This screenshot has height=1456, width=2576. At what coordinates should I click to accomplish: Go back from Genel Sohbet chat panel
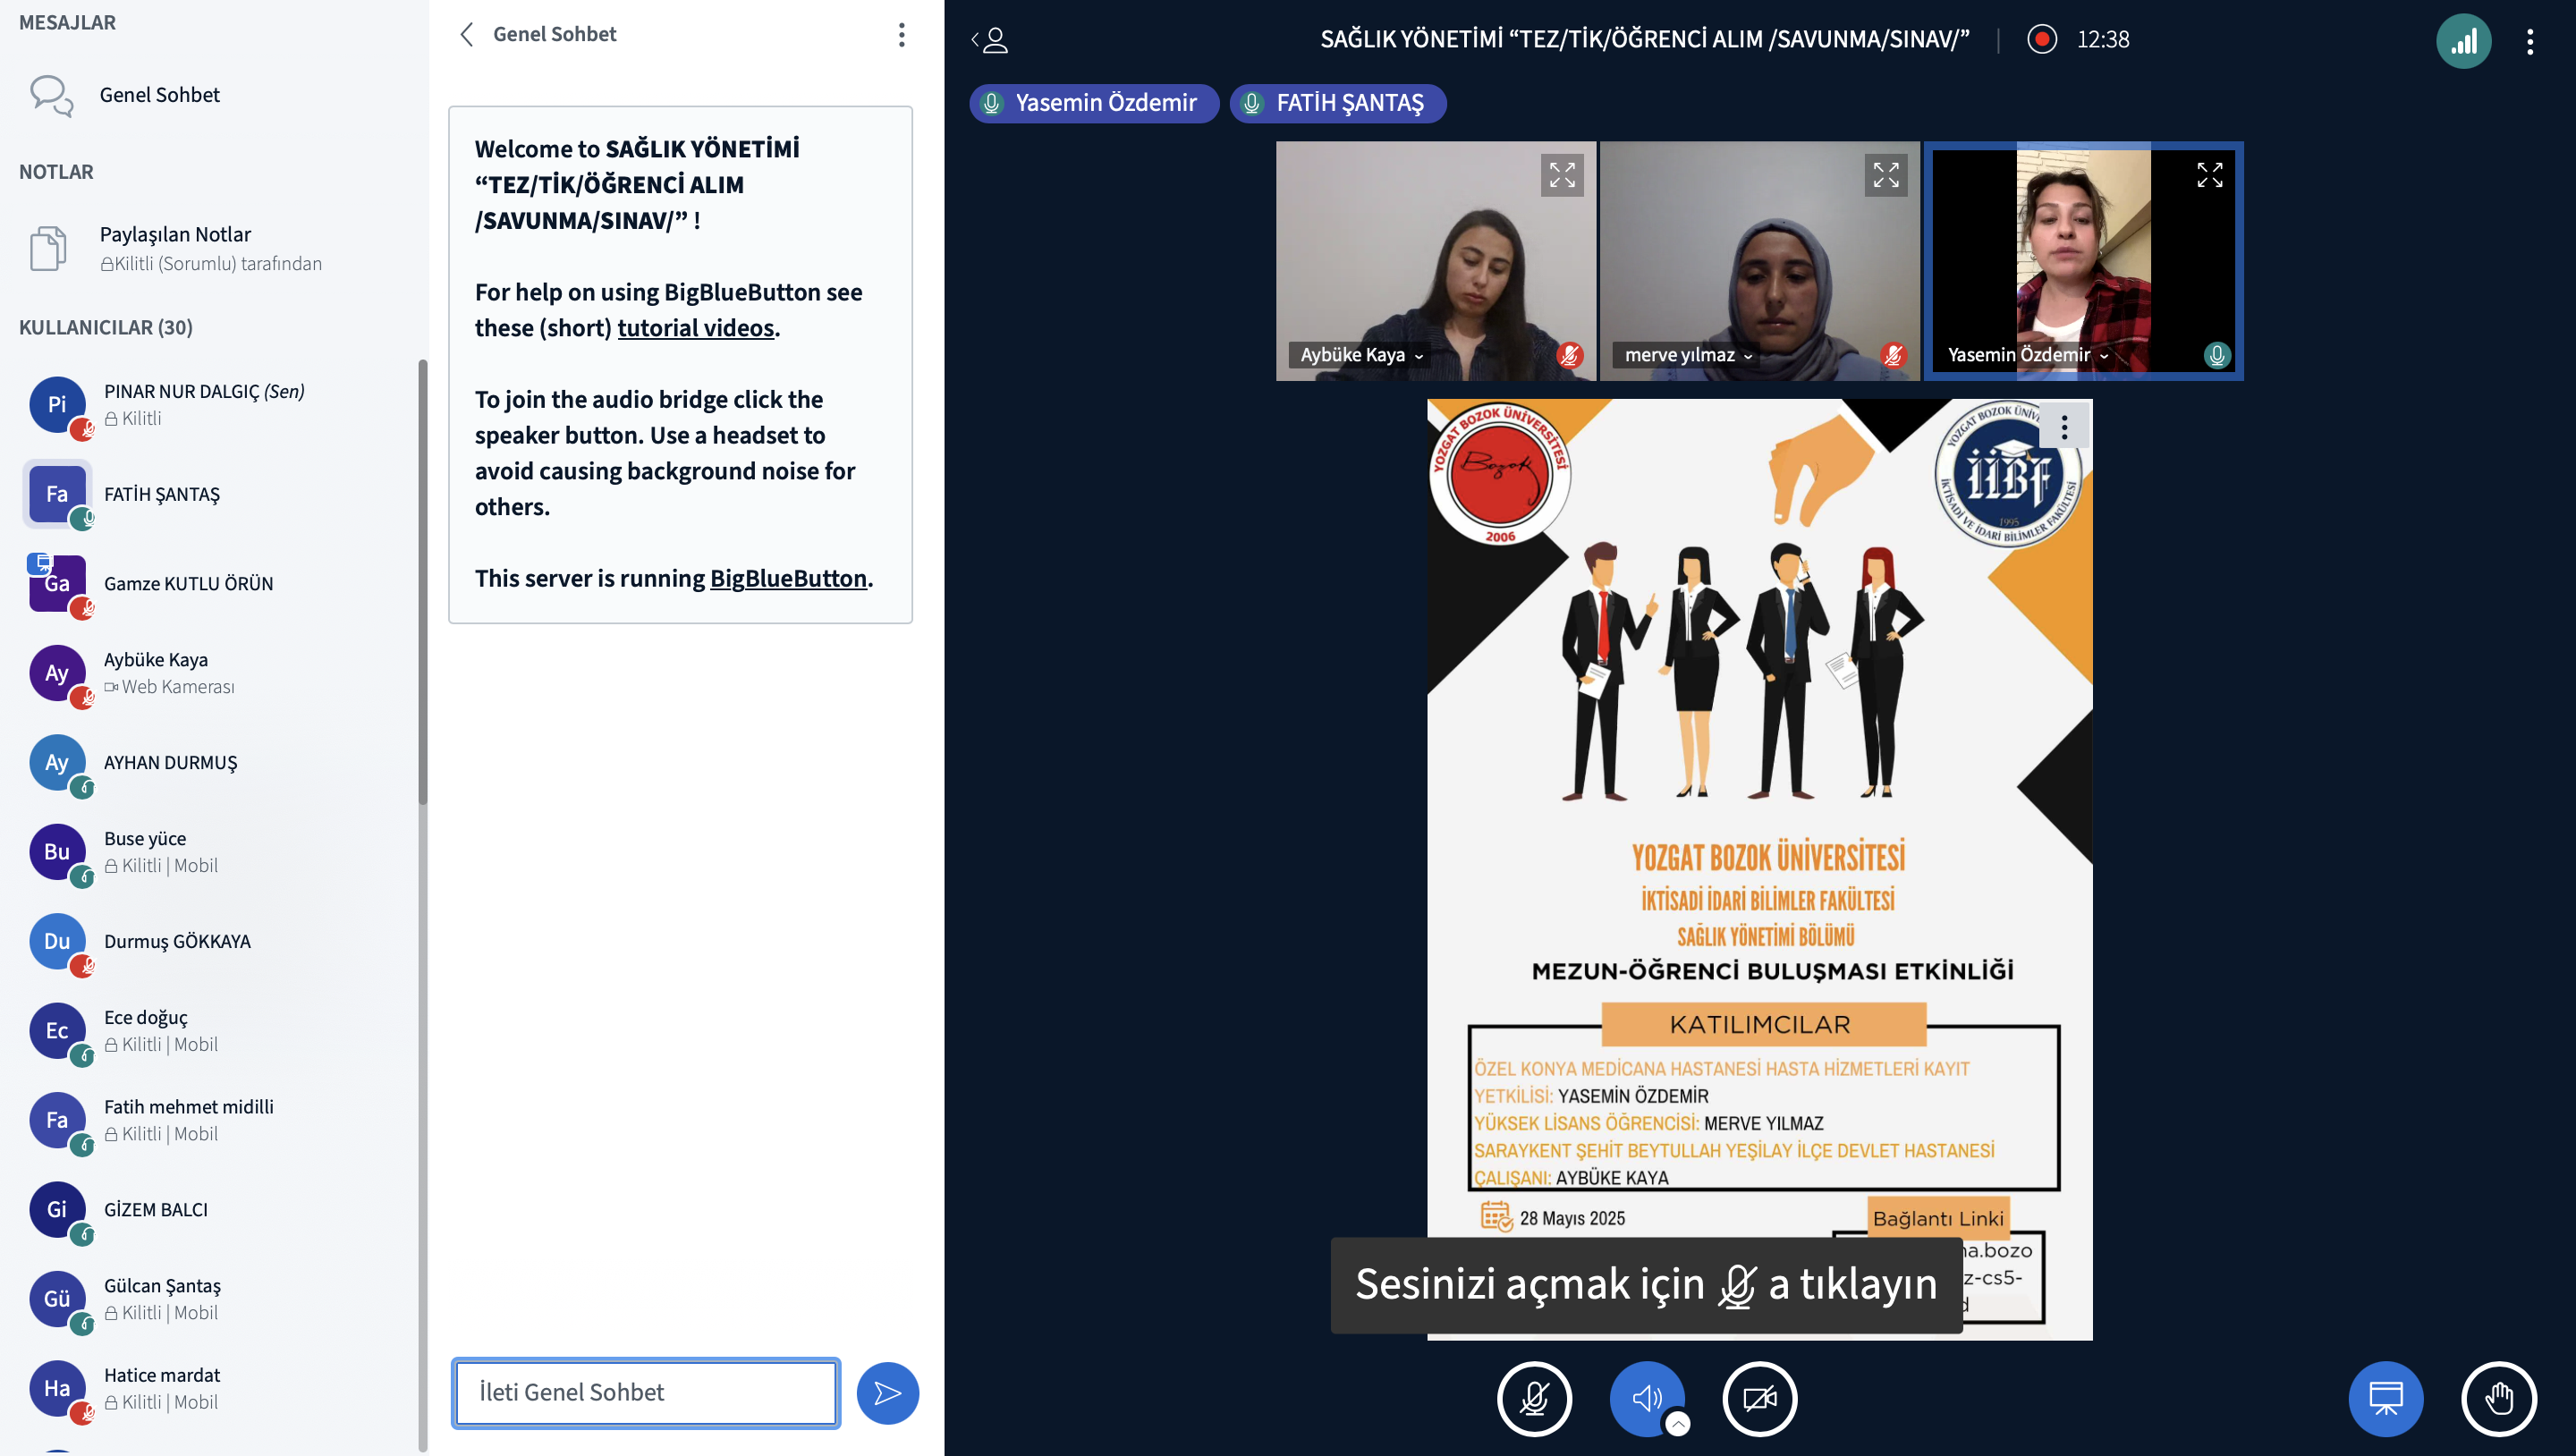pos(467,35)
